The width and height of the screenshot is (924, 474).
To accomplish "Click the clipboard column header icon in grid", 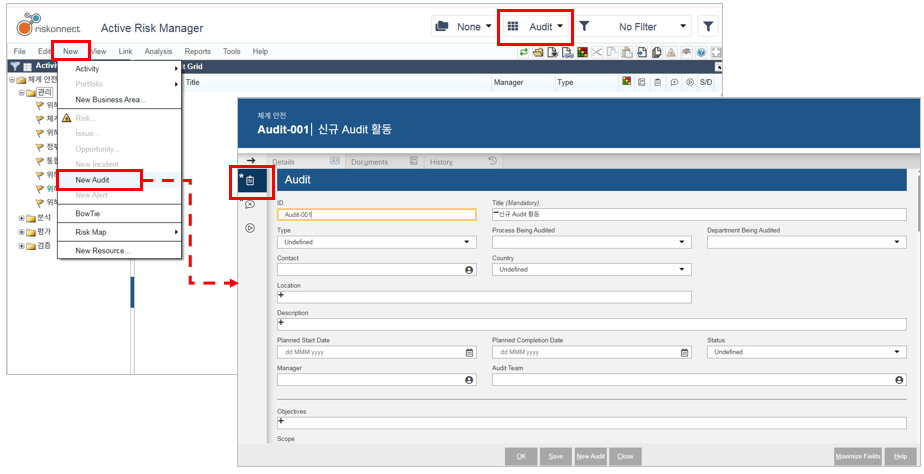I will coord(657,83).
